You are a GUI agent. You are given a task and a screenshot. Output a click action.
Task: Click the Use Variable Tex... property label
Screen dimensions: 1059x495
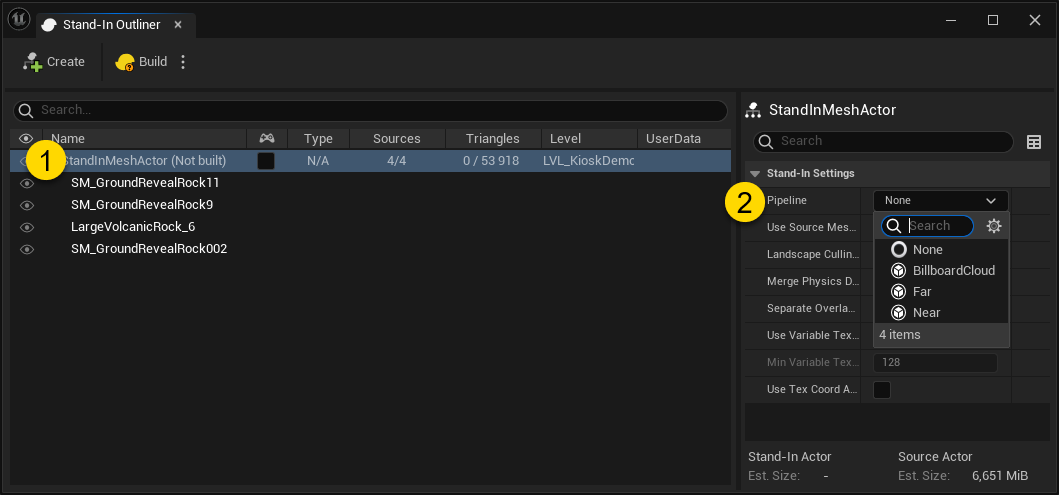(x=813, y=336)
